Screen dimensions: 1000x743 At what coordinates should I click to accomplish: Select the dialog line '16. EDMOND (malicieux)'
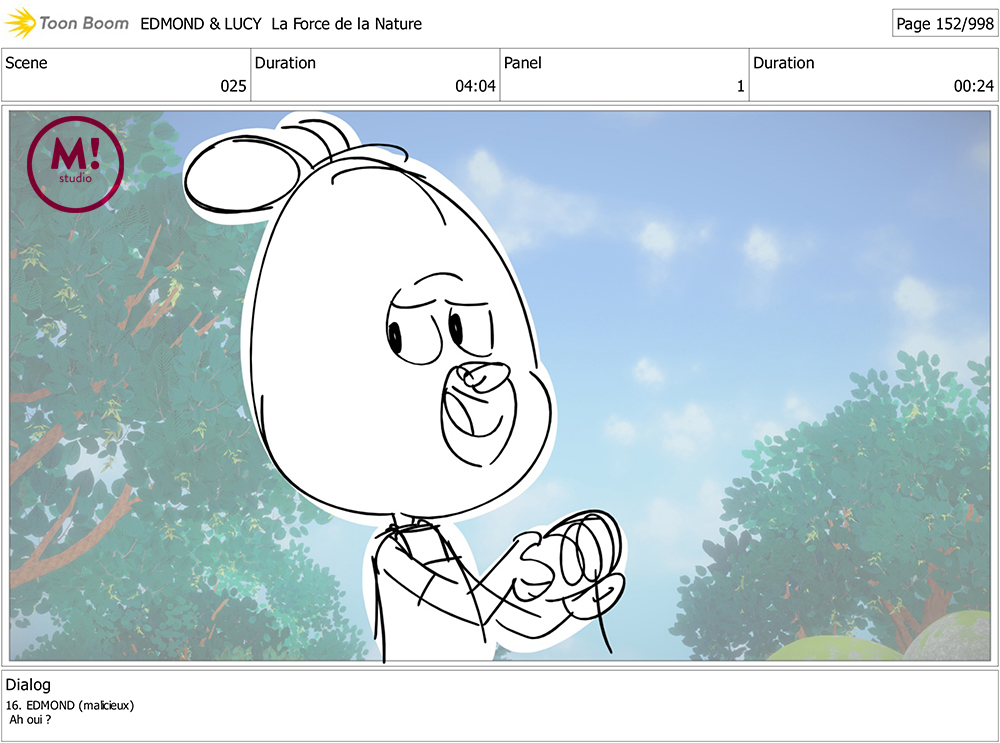(x=70, y=705)
